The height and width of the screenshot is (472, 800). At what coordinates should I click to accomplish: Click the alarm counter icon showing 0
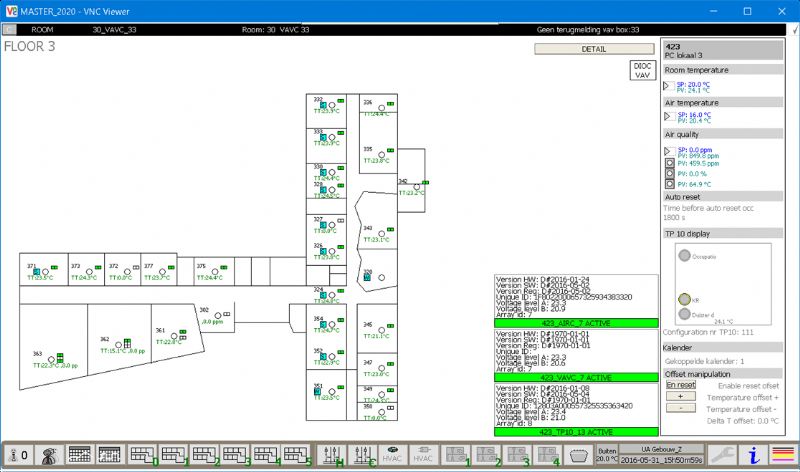(x=19, y=456)
